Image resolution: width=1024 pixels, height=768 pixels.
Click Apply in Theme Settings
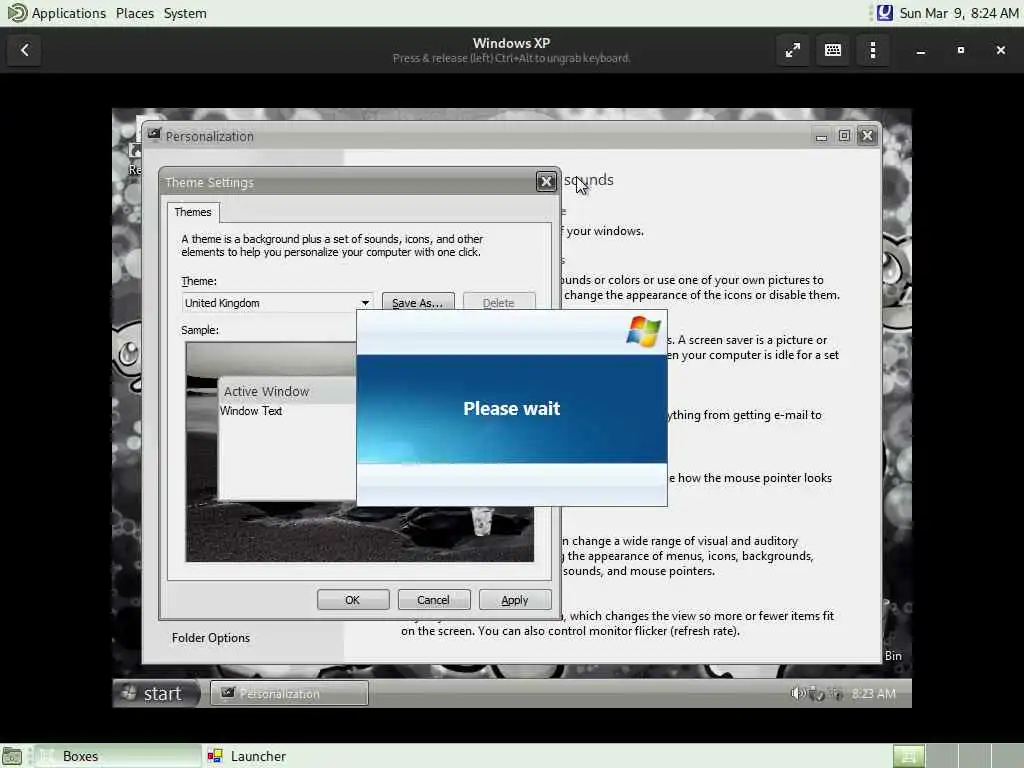(x=515, y=600)
